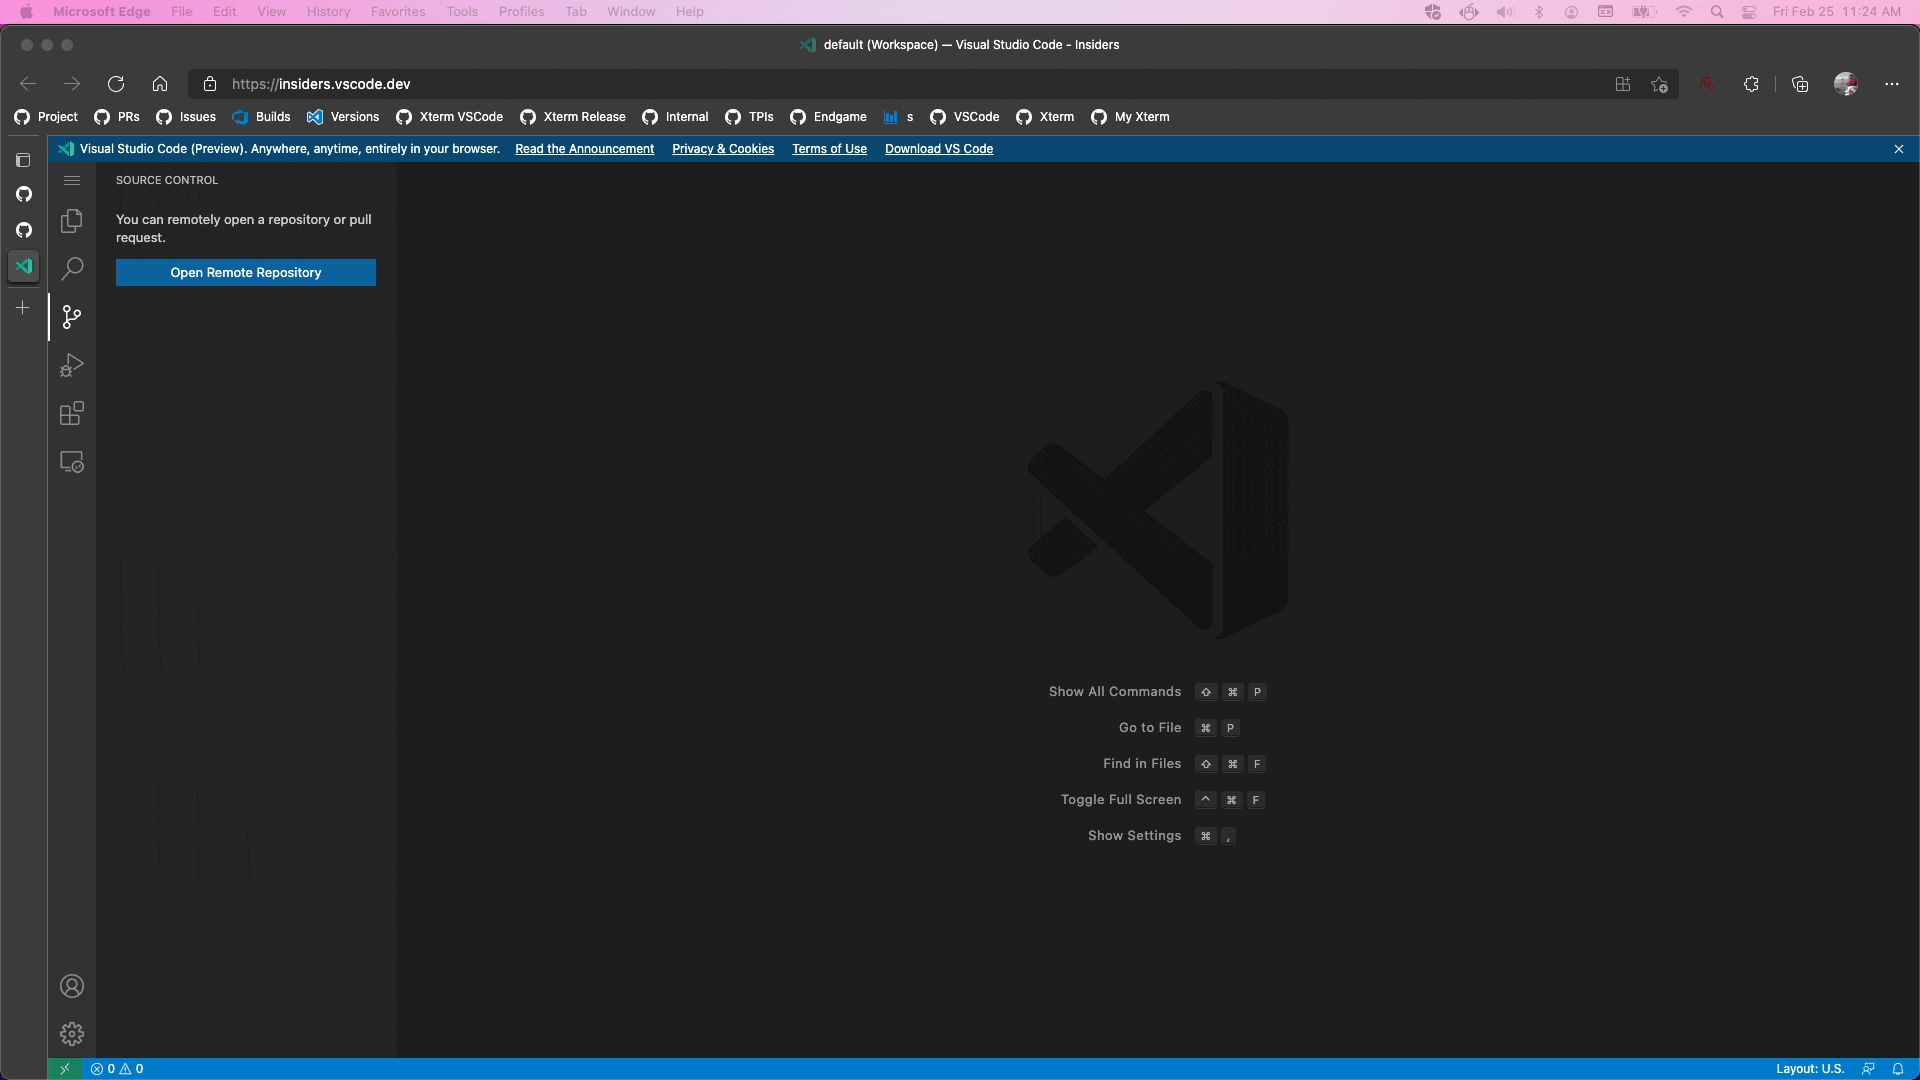Open the hamburger application menu
The width and height of the screenshot is (1920, 1080).
(72, 181)
